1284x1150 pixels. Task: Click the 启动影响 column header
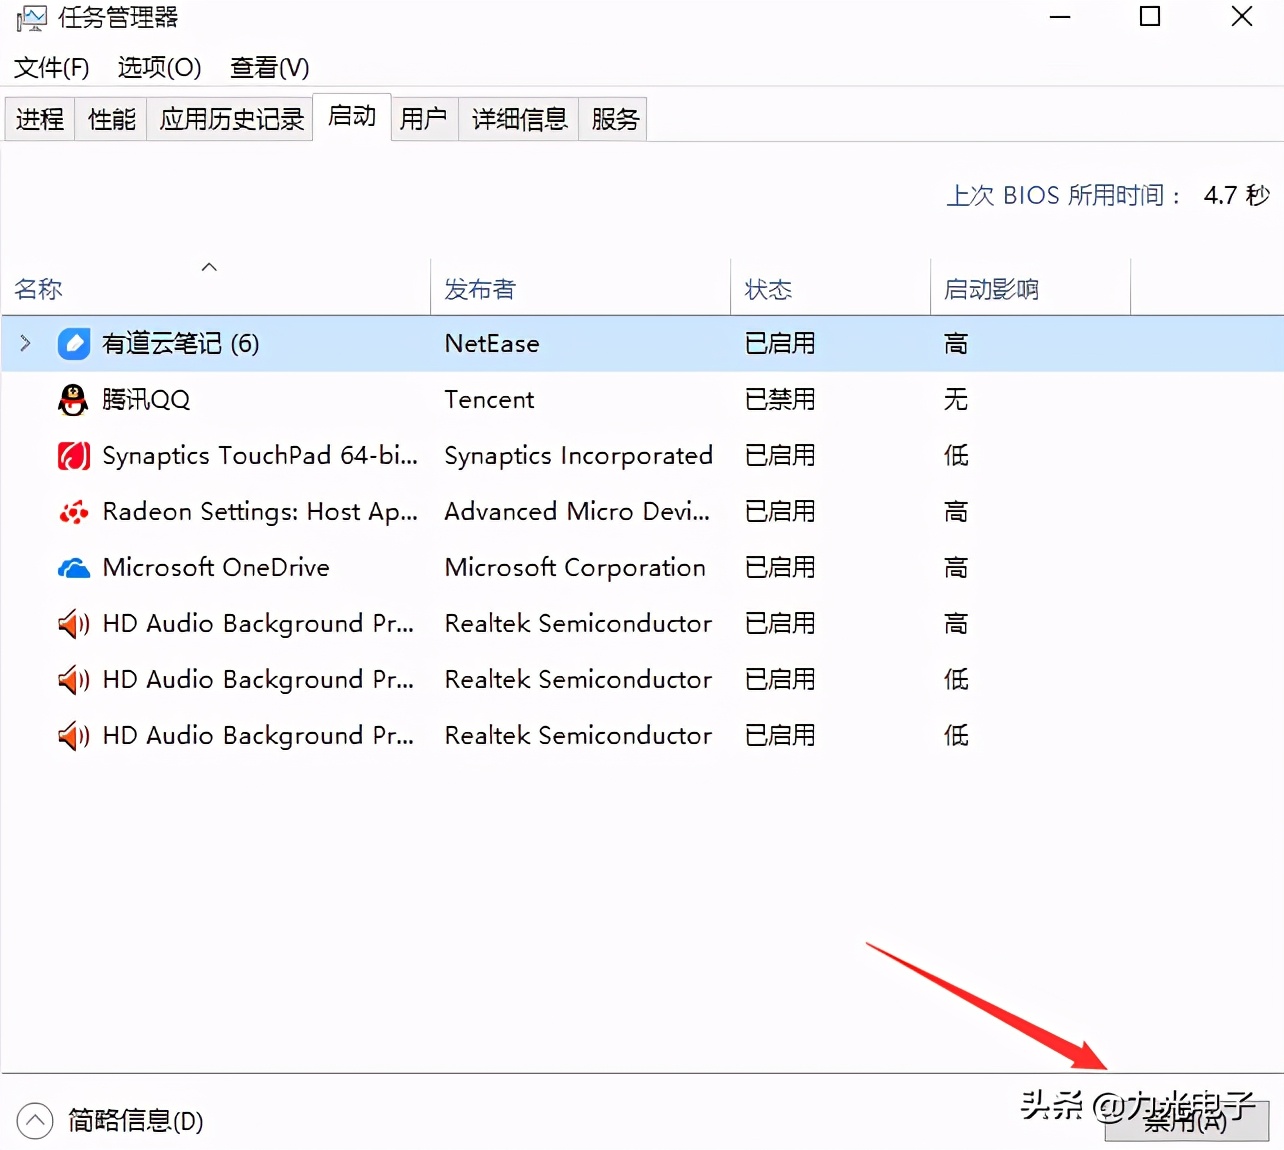(x=988, y=288)
